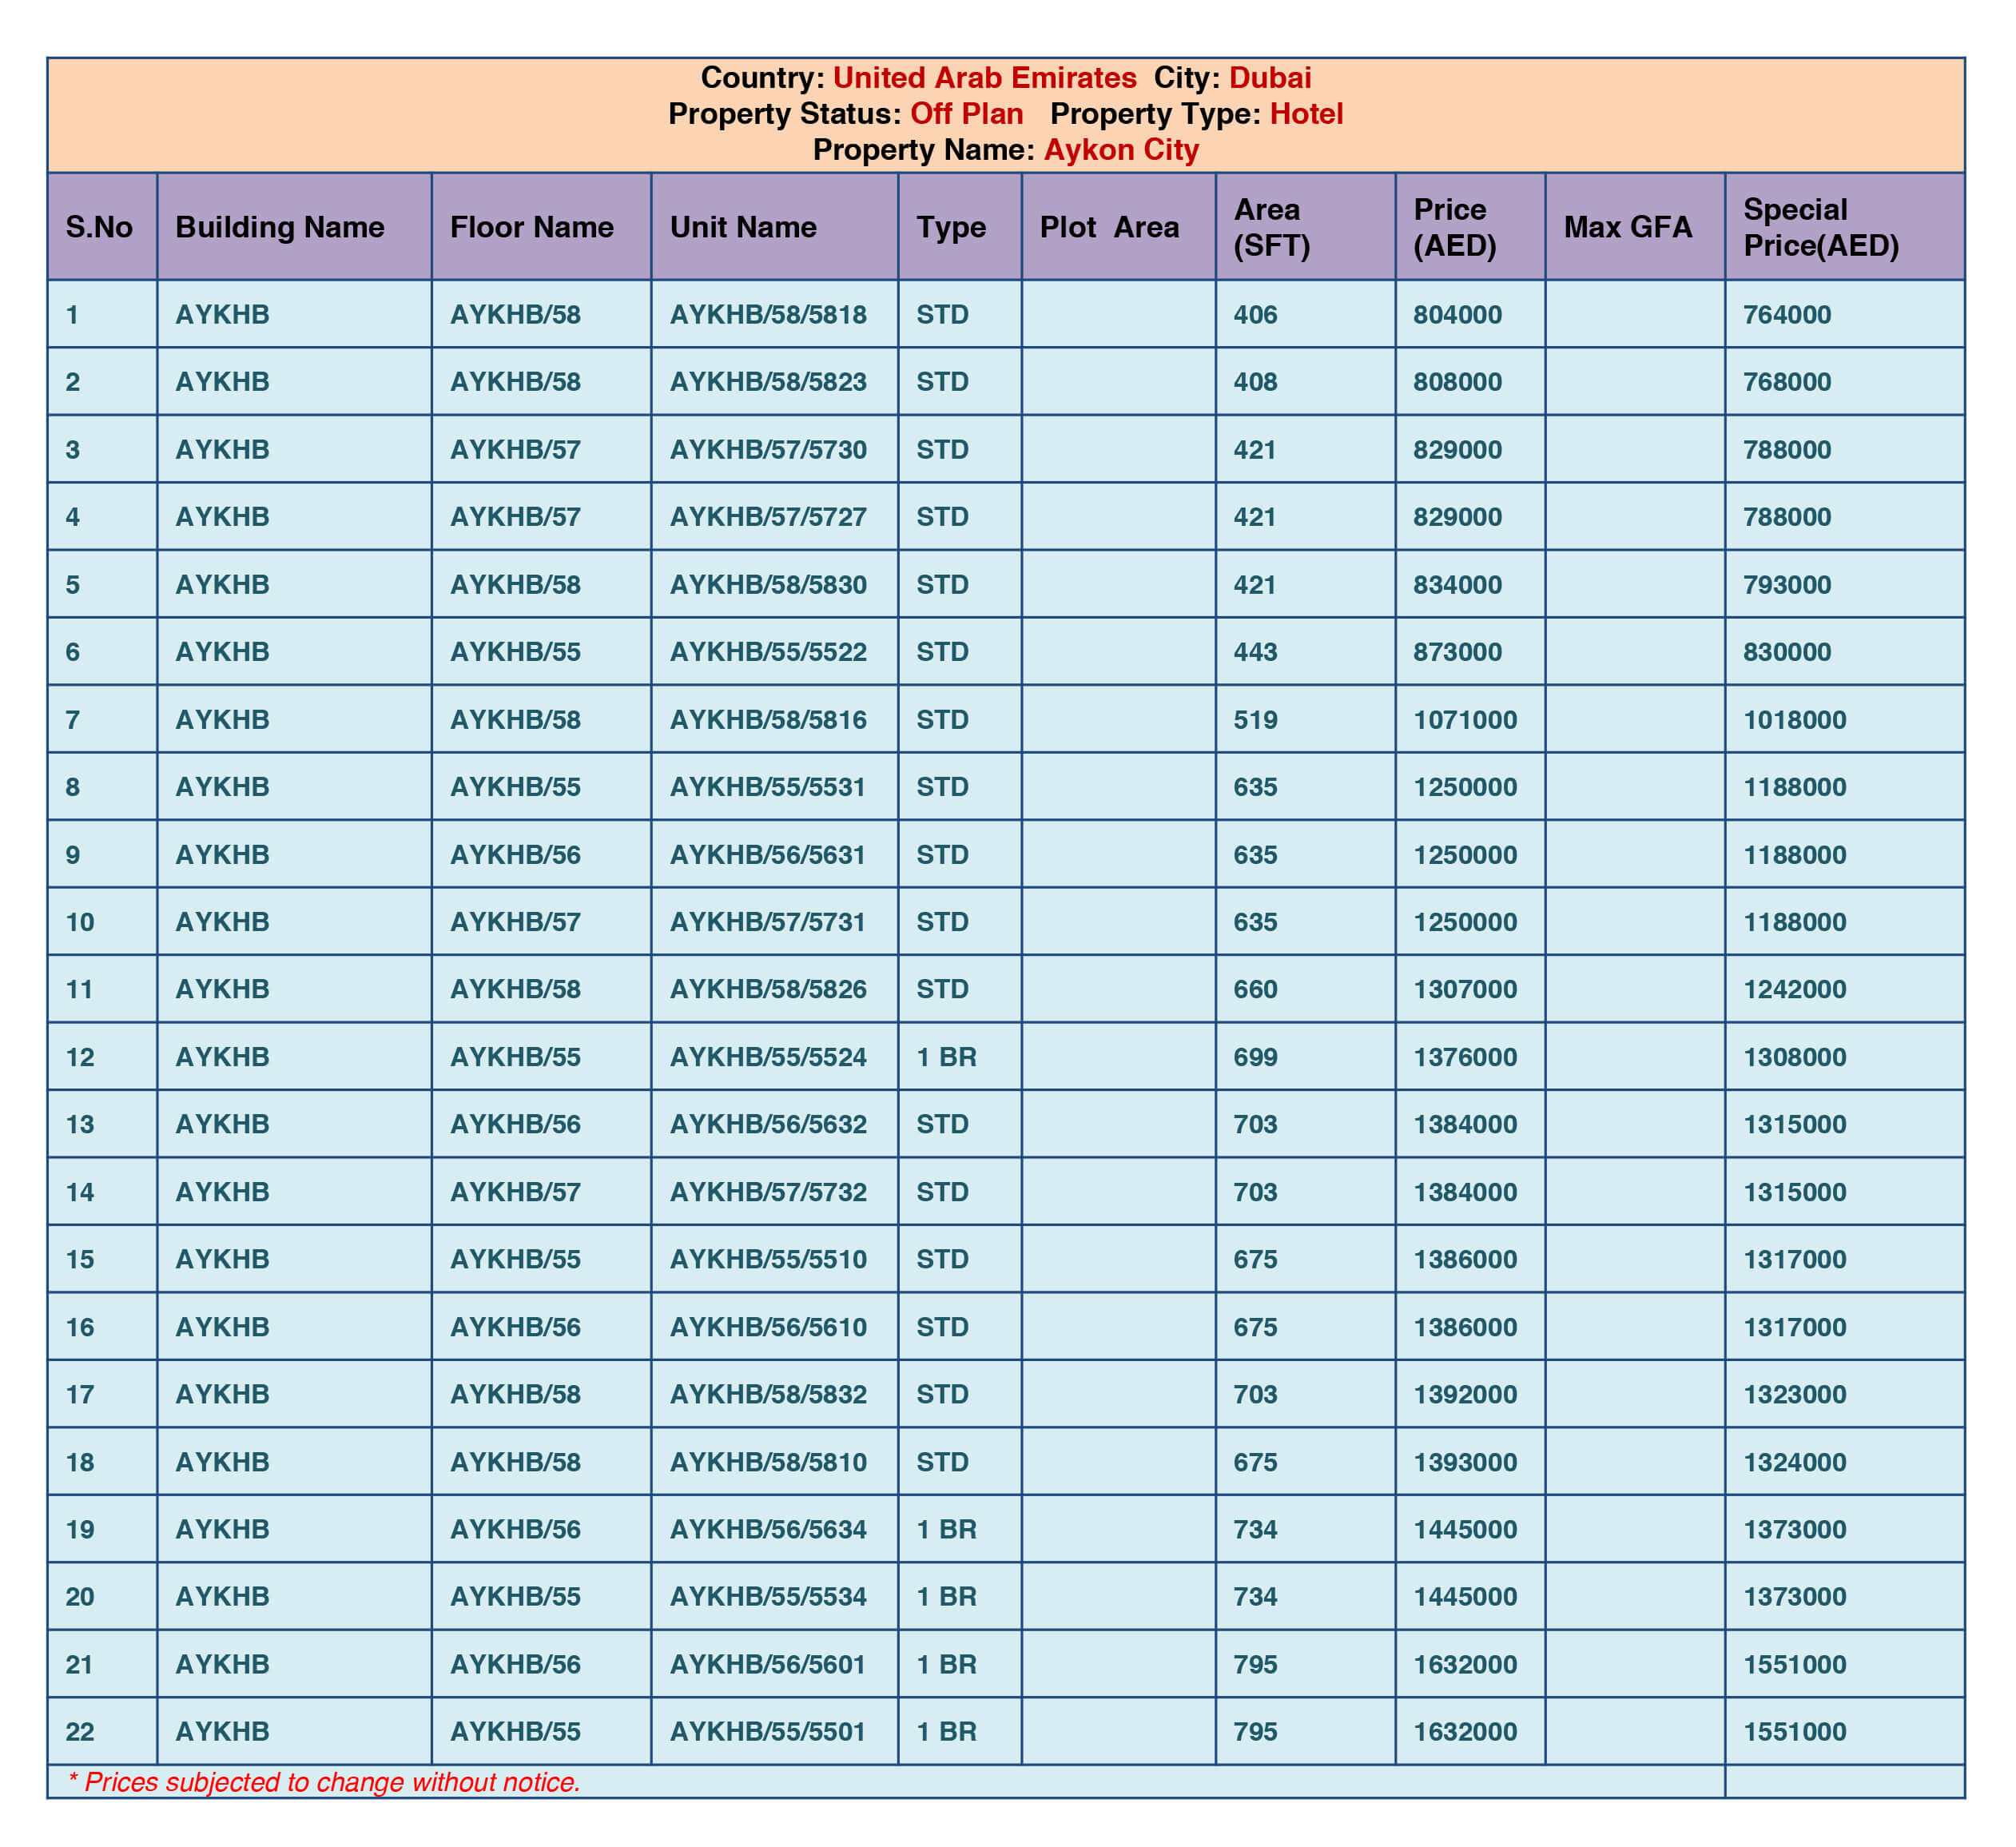2016x1847 pixels.
Task: Select unit cell AYKHB/55/5524
Action: click(x=775, y=1057)
